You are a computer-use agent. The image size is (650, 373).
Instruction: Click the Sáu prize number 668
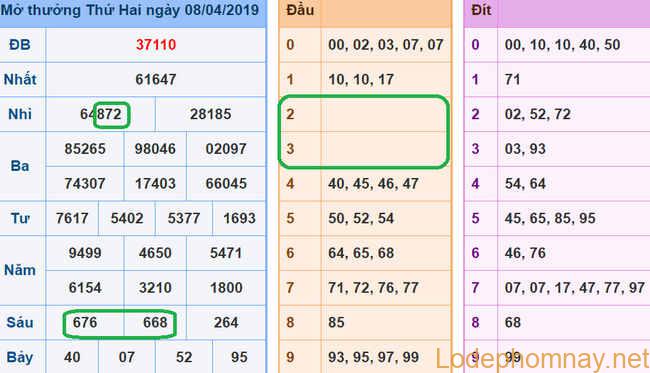(x=155, y=322)
